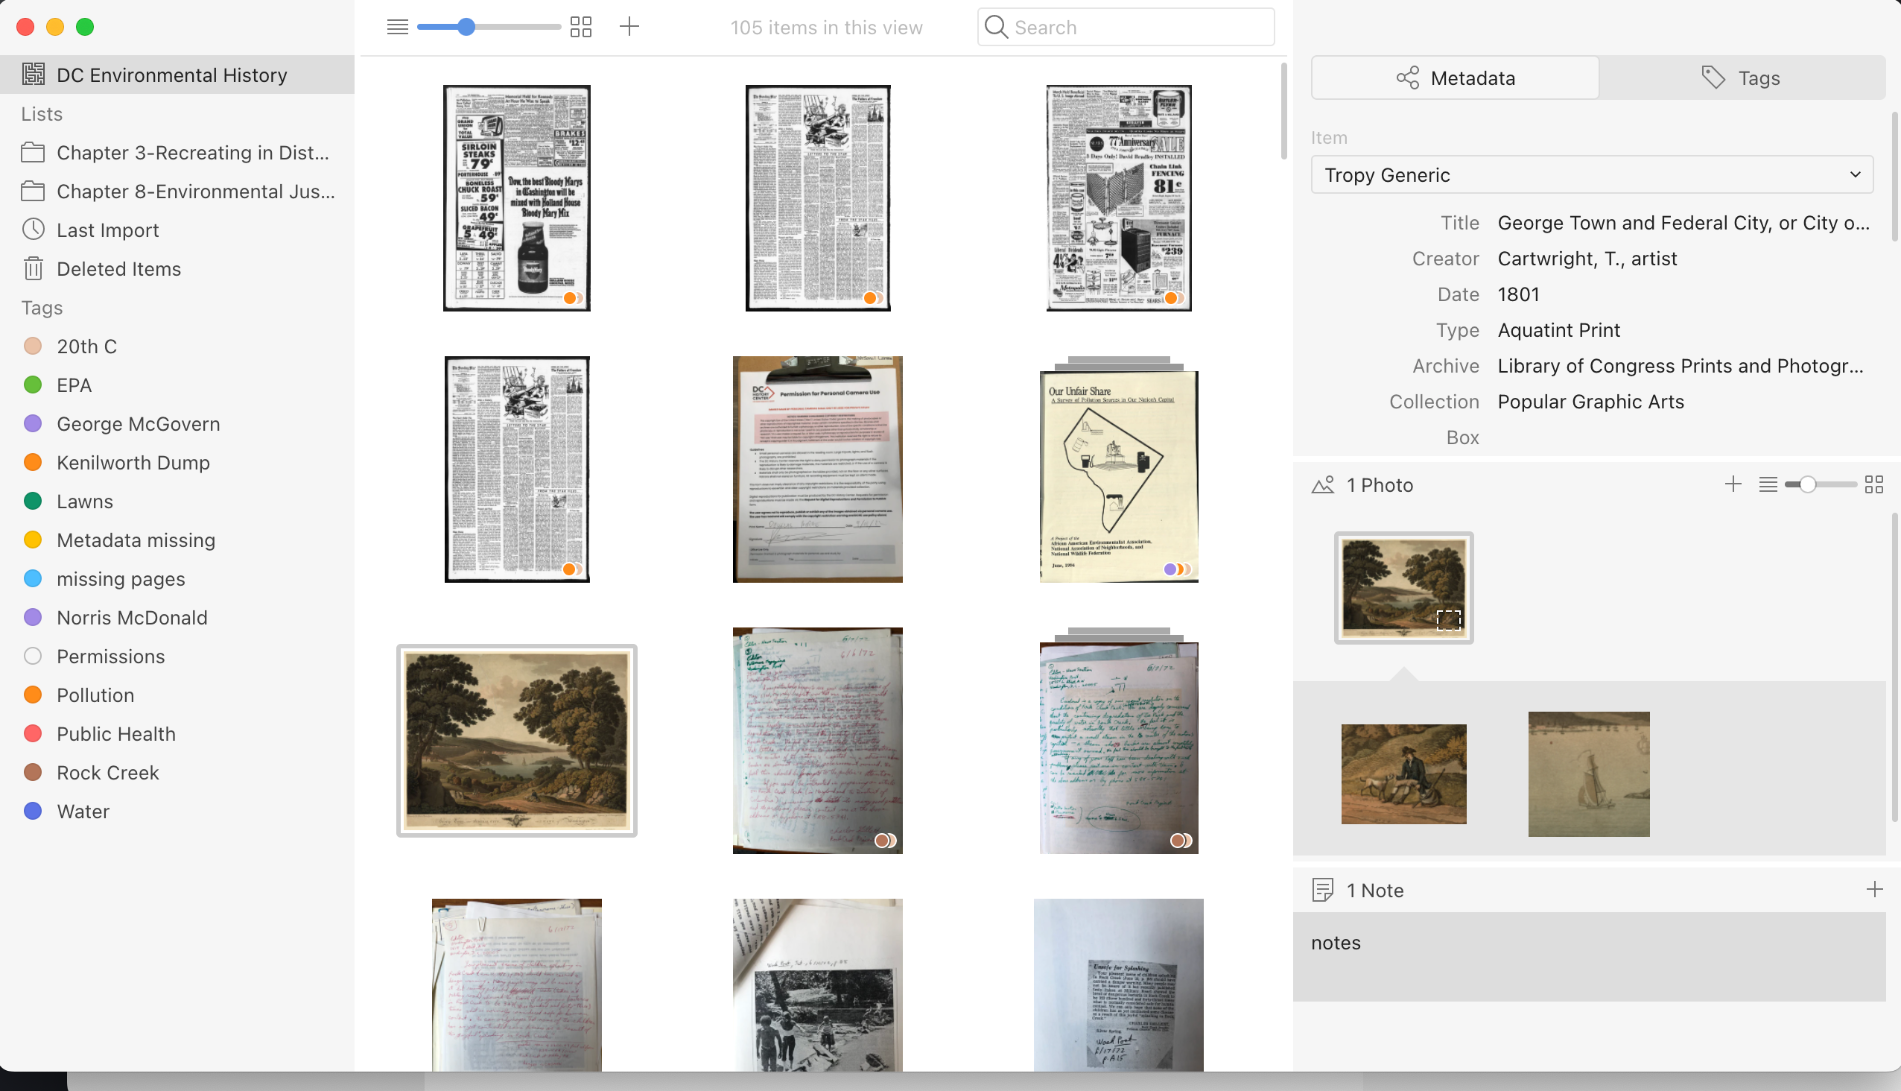This screenshot has height=1091, width=1901.
Task: Select 77 Anniversary Sale newspaper item
Action: pyautogui.click(x=1119, y=198)
